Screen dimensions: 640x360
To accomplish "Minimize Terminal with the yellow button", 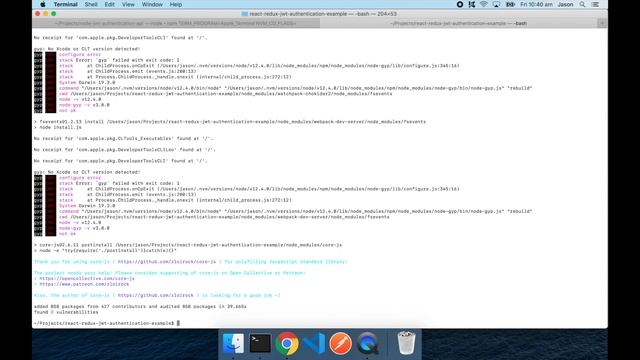I will pos(46,14).
